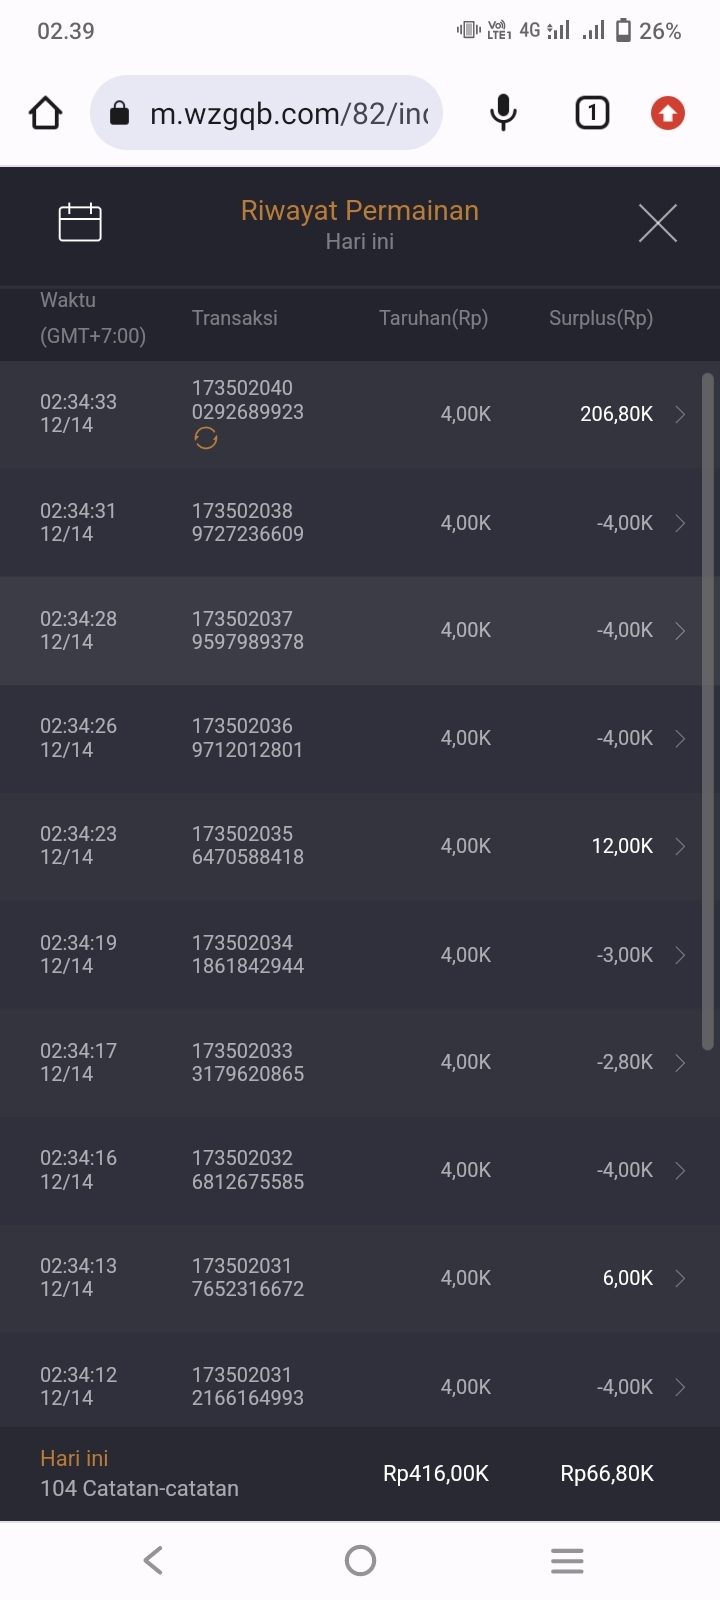
Task: Click the orange refresh icon under transaction 0292689923
Action: click(206, 438)
